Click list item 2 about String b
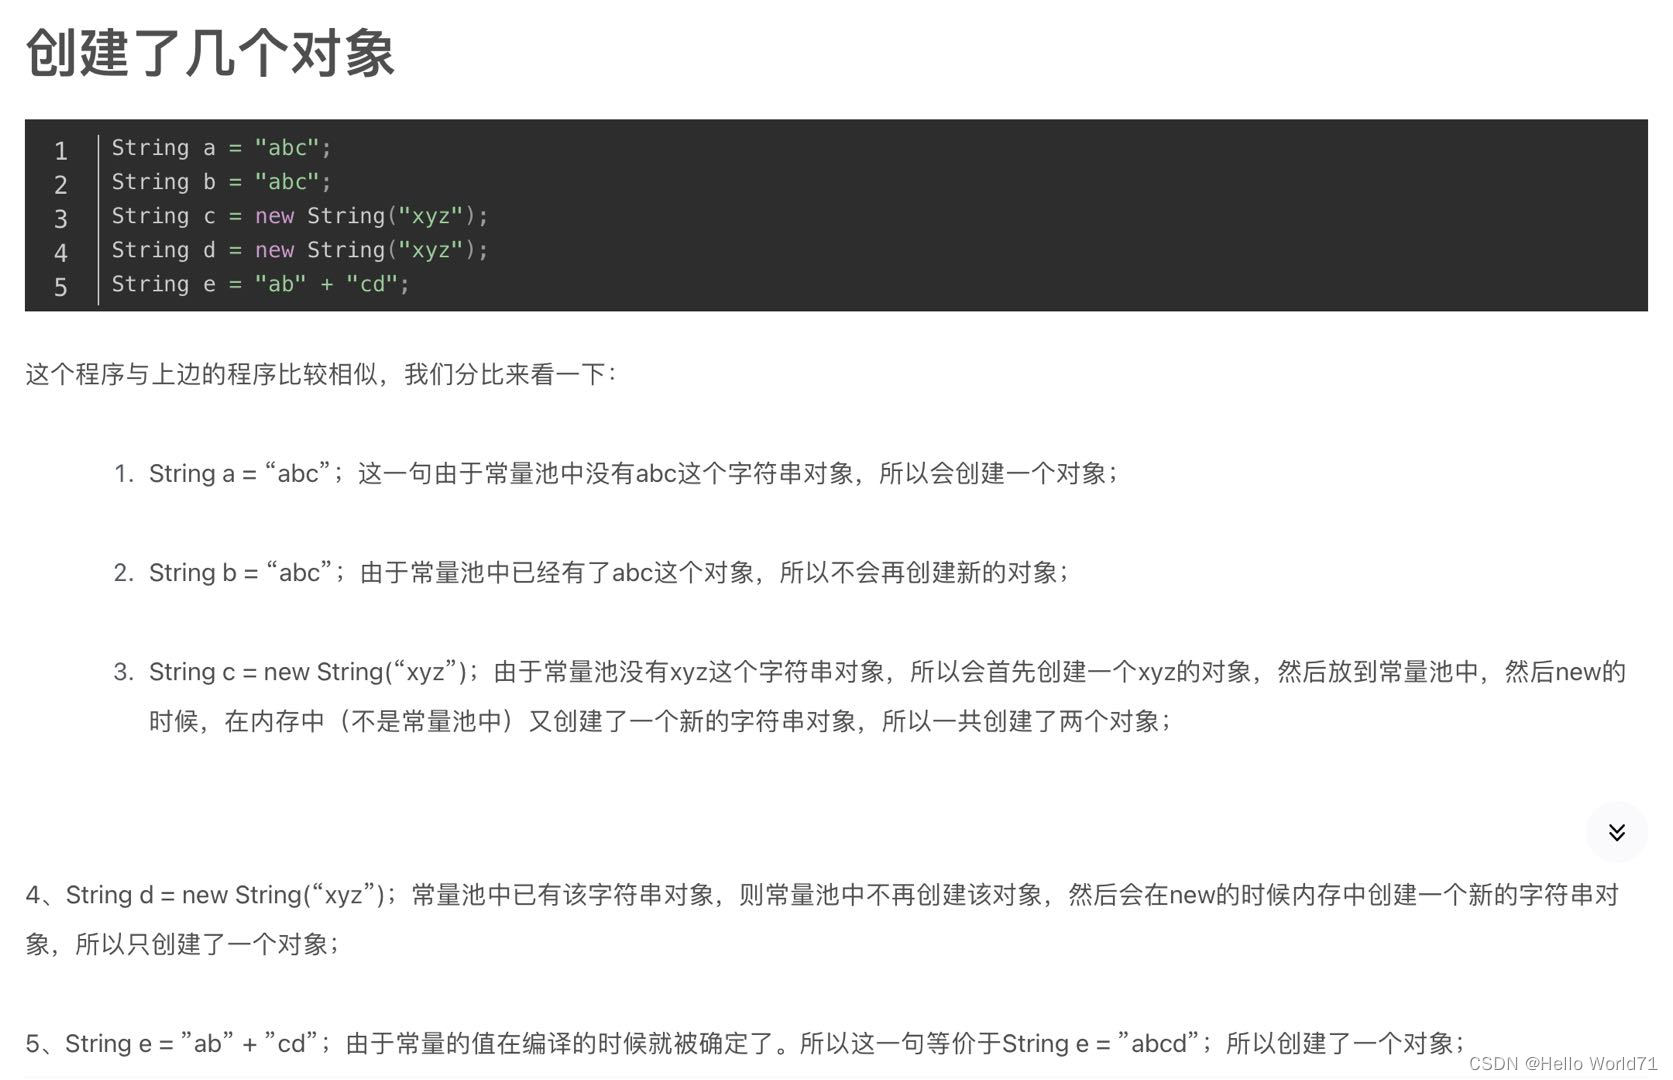 pyautogui.click(x=591, y=572)
